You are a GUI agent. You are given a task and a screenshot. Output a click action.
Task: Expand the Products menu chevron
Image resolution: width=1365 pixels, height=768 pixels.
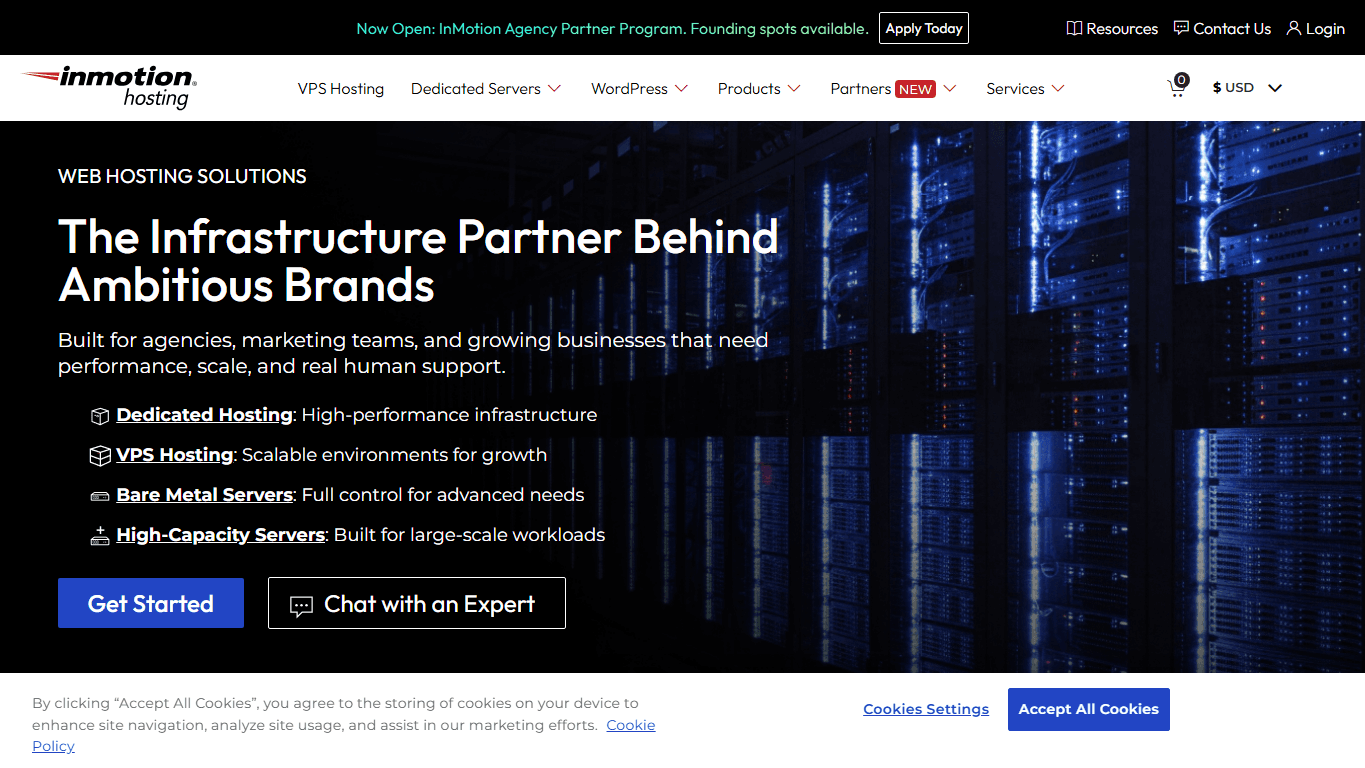click(x=794, y=89)
